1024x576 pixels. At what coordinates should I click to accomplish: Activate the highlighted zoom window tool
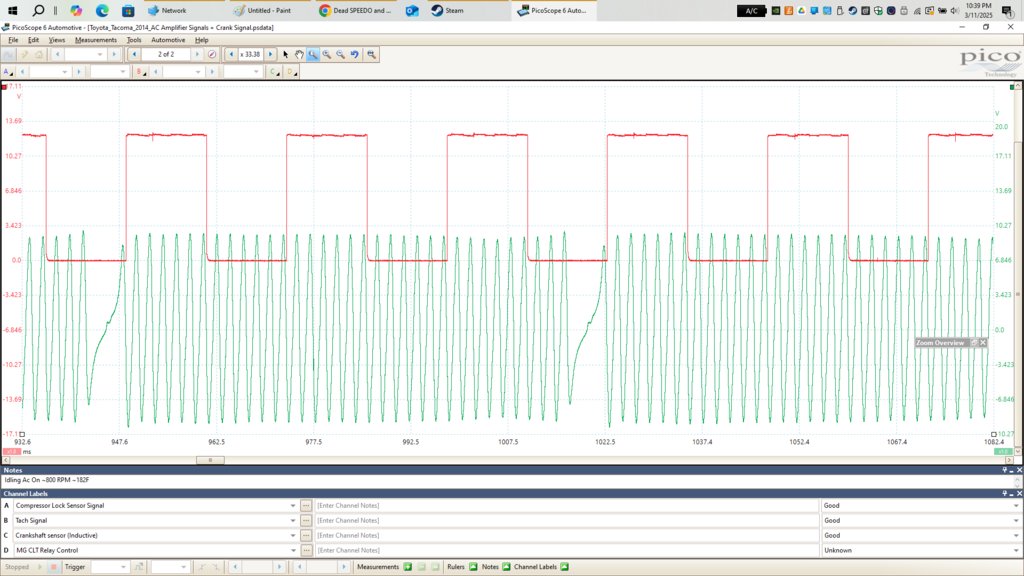tap(313, 54)
